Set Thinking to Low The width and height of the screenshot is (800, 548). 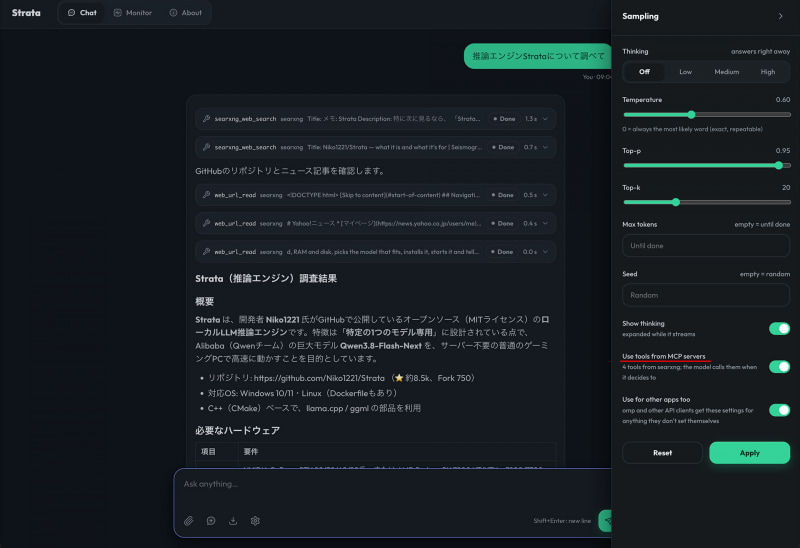[685, 72]
